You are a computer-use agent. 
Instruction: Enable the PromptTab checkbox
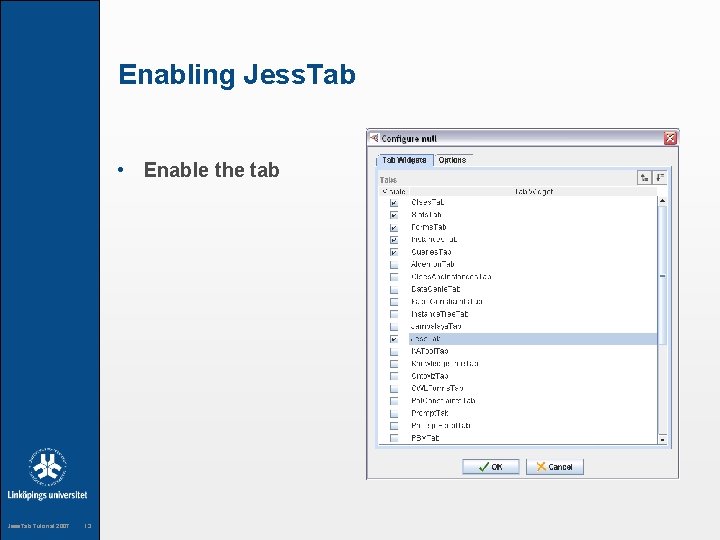pyautogui.click(x=394, y=413)
